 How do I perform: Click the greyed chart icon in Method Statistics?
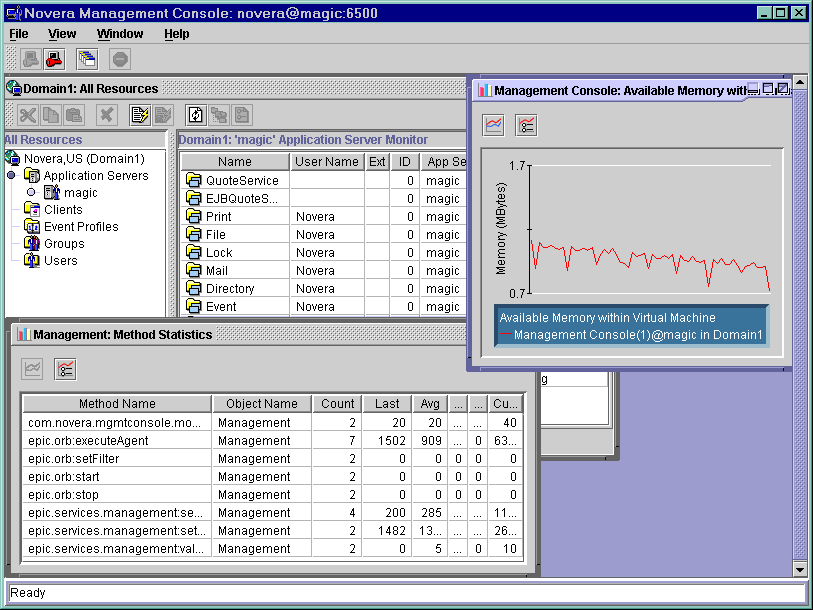coord(32,369)
